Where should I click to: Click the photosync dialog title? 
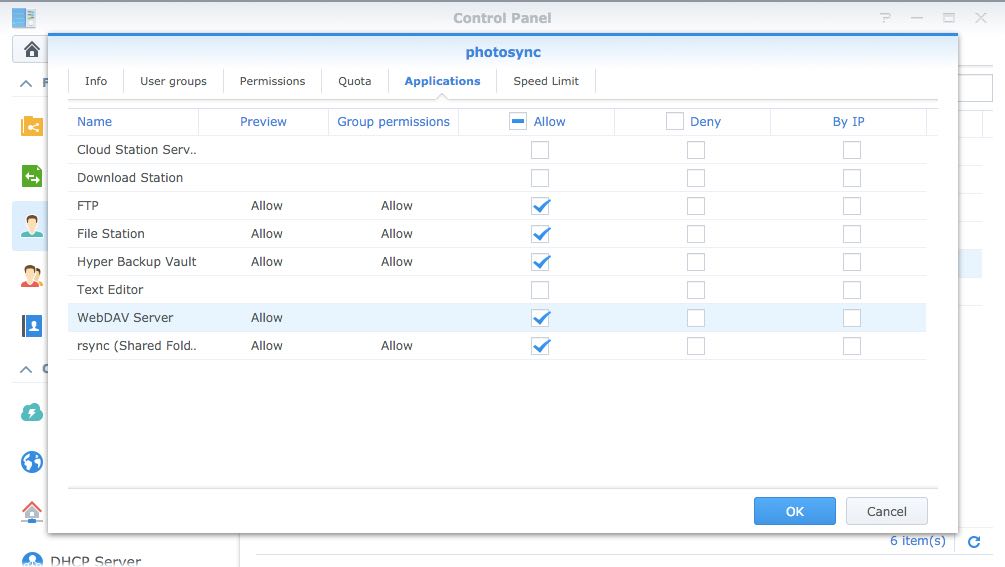pyautogui.click(x=503, y=52)
